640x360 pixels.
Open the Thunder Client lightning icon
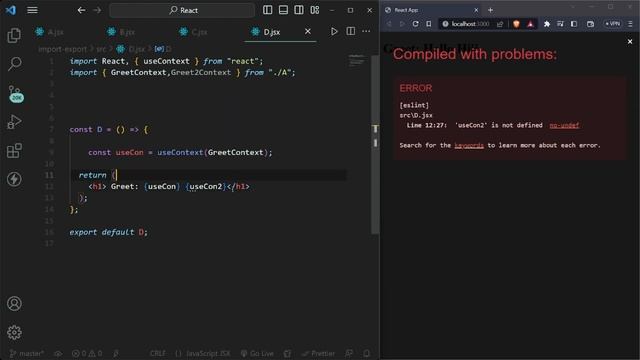click(x=14, y=179)
